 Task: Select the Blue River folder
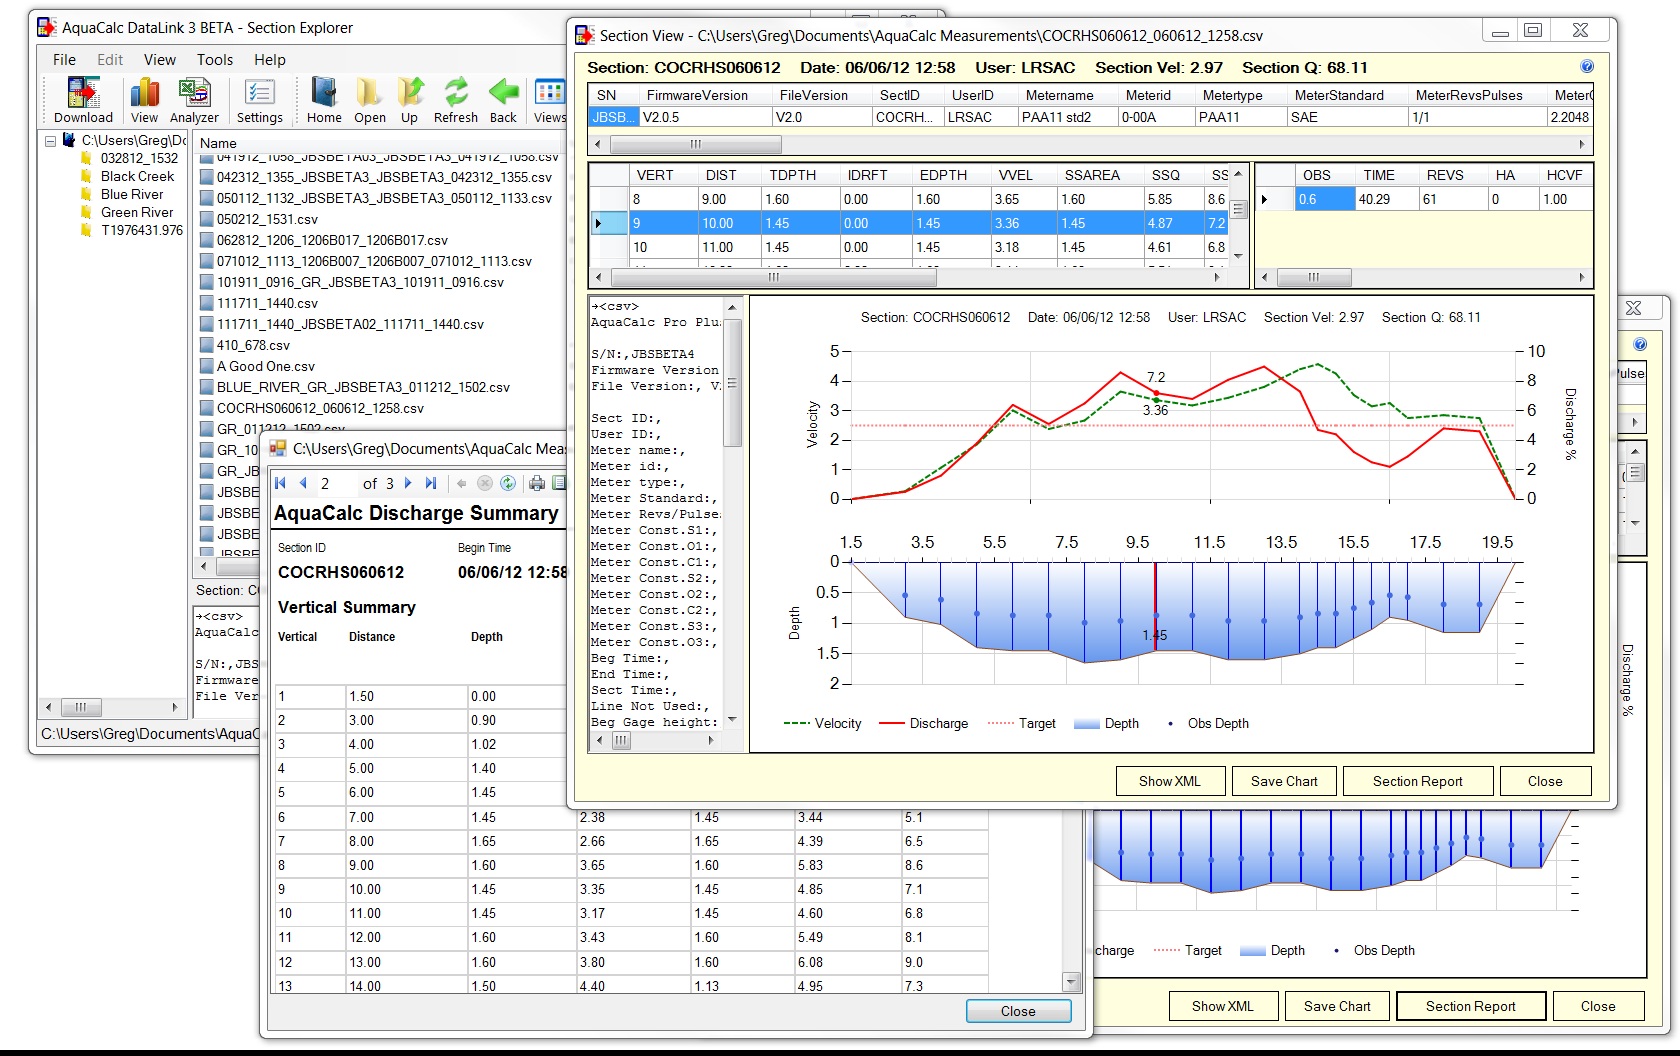click(132, 194)
